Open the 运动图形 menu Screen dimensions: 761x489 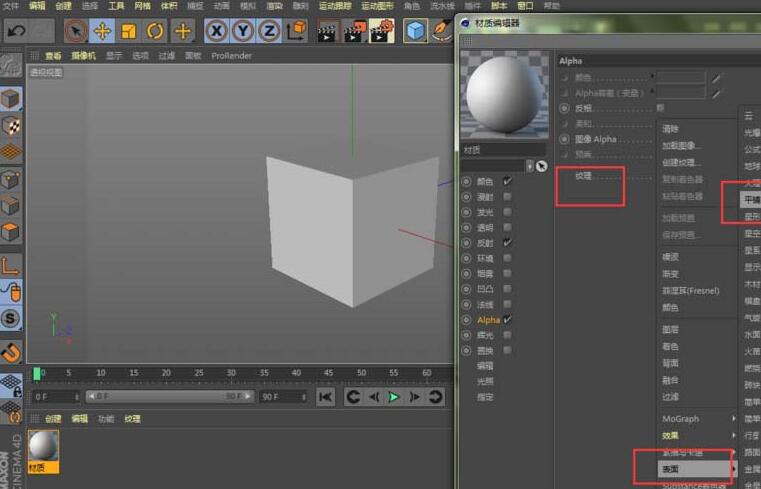[377, 6]
